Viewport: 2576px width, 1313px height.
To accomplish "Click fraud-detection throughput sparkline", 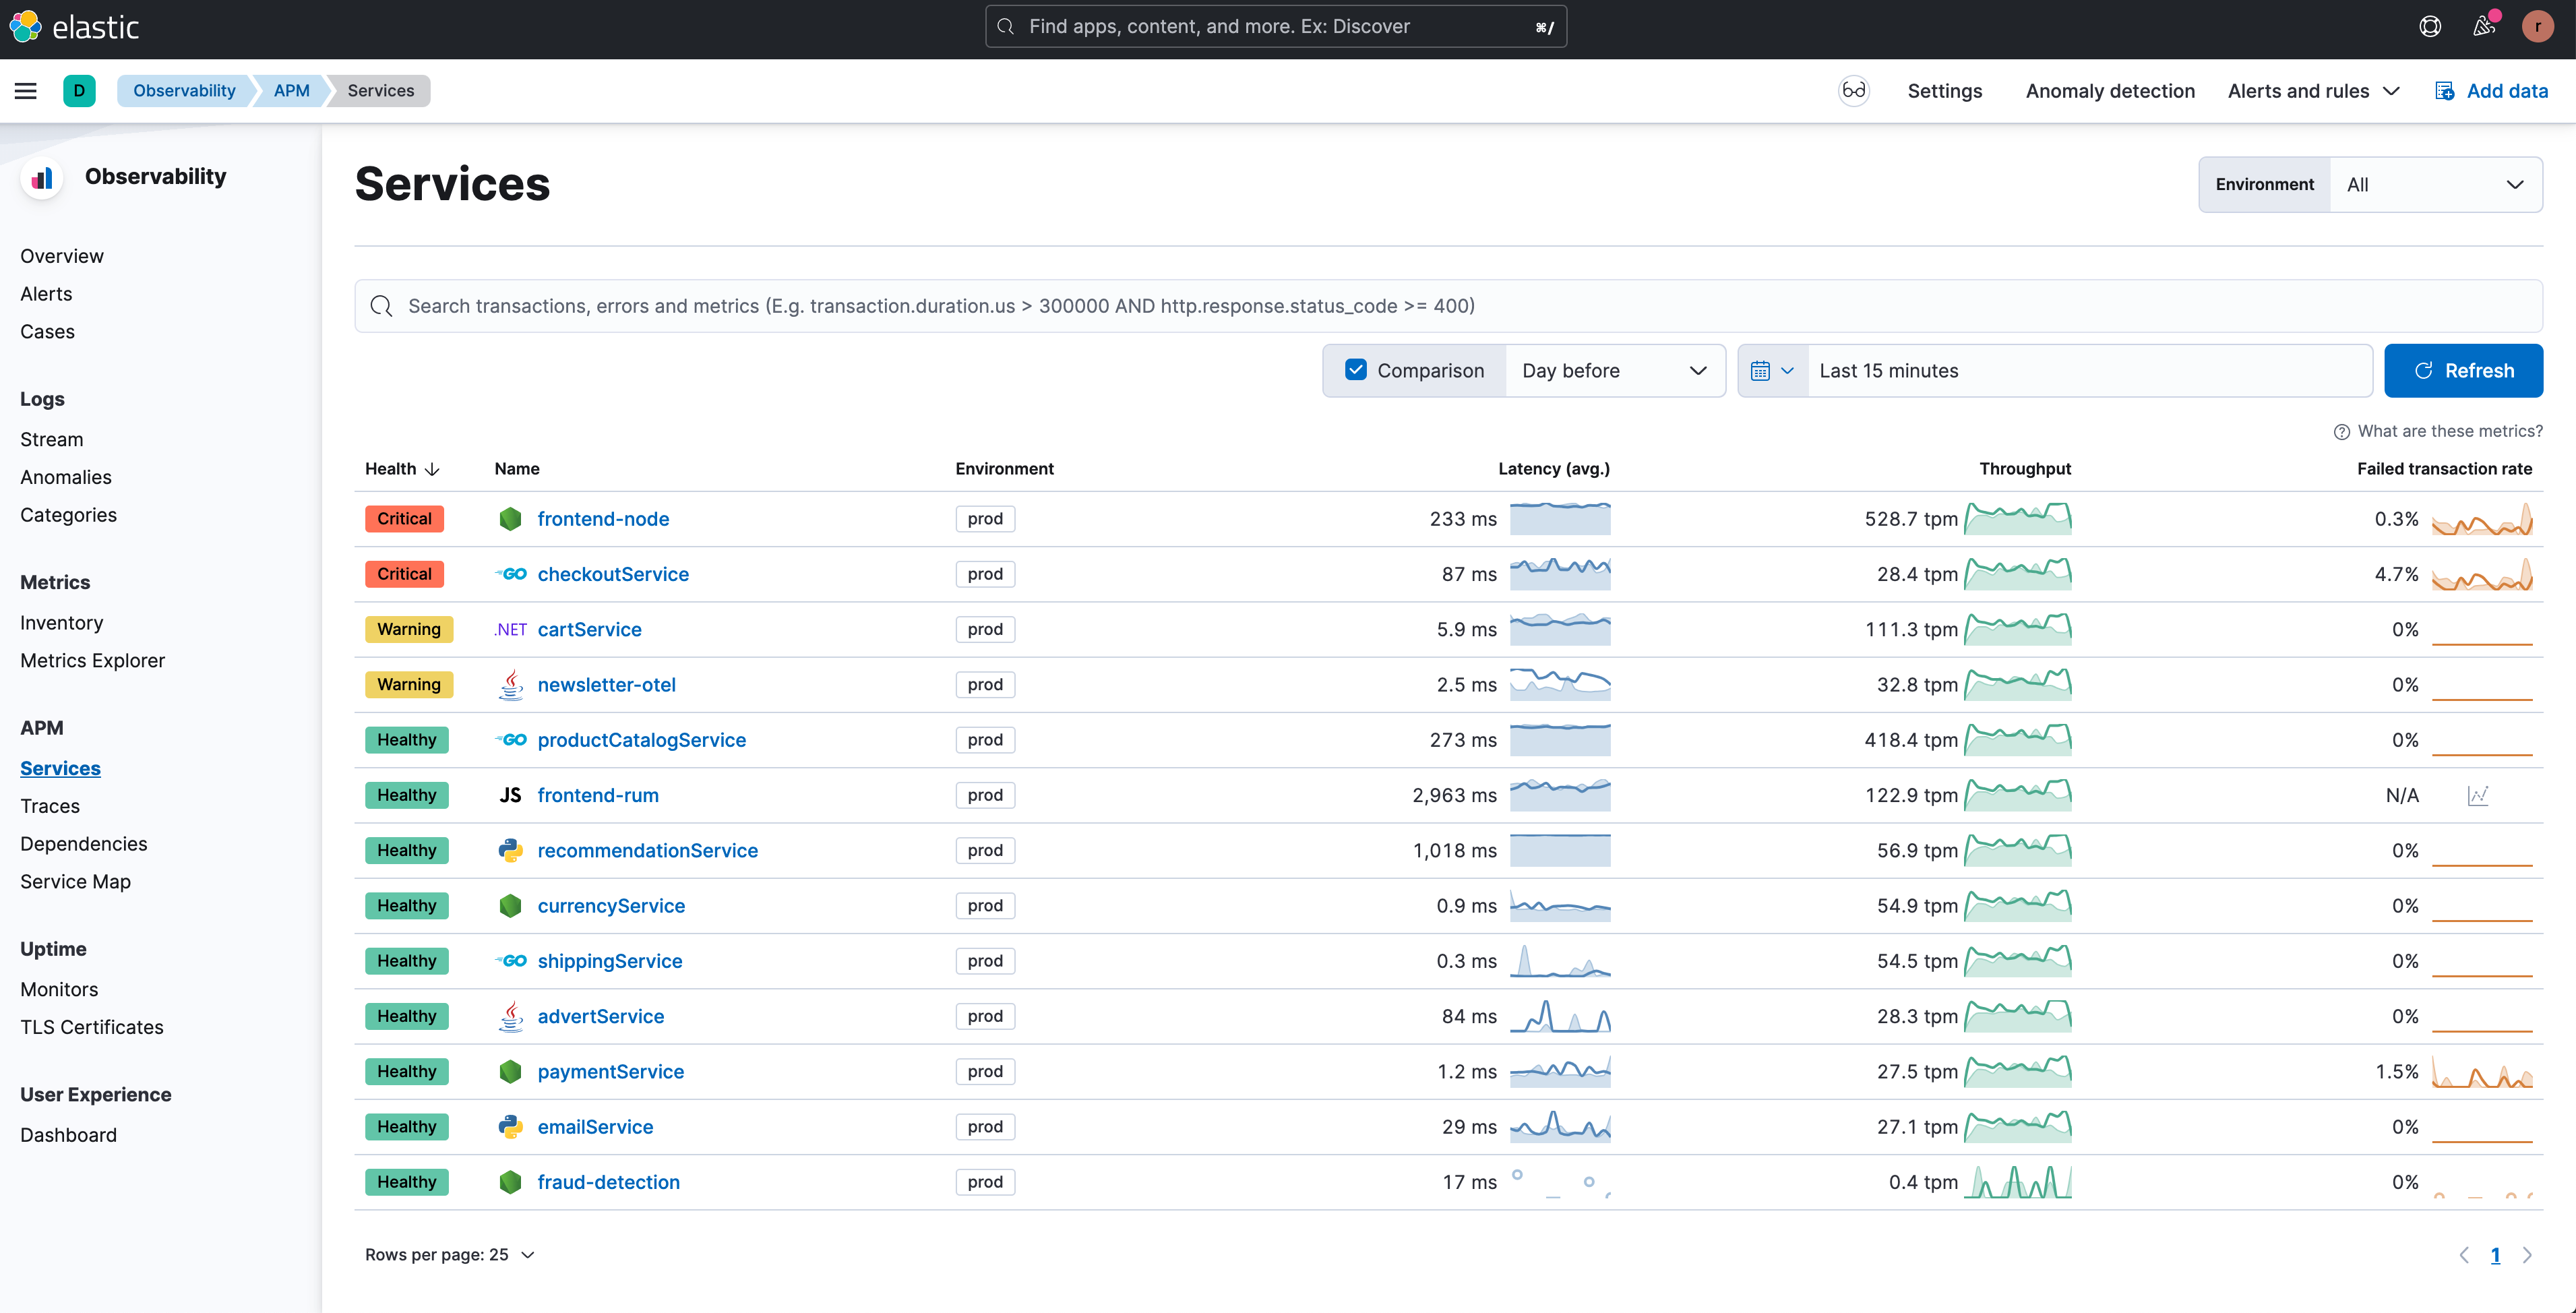I will (x=2018, y=1182).
